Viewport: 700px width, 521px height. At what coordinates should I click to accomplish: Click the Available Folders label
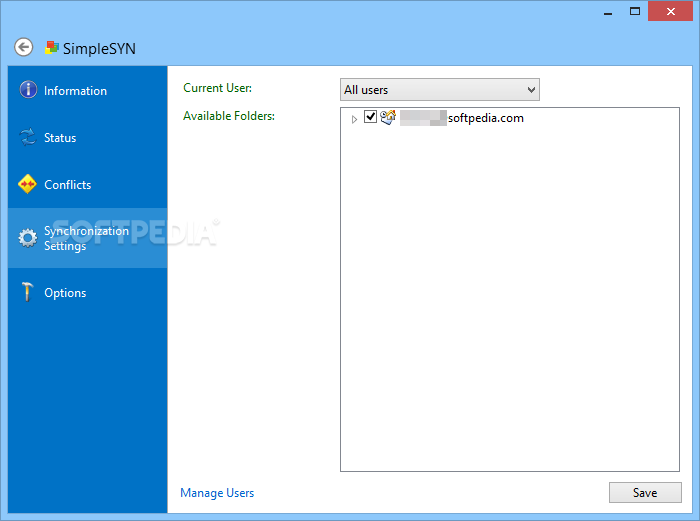(x=229, y=116)
